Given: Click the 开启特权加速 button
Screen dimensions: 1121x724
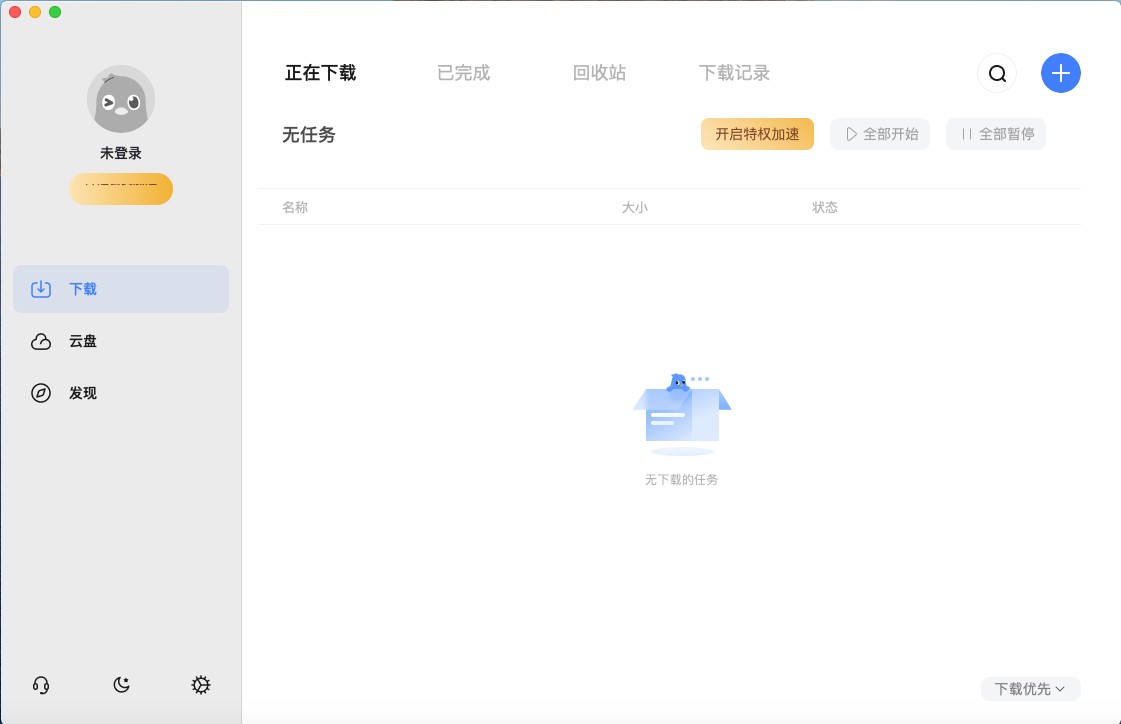Looking at the screenshot, I should (x=757, y=134).
